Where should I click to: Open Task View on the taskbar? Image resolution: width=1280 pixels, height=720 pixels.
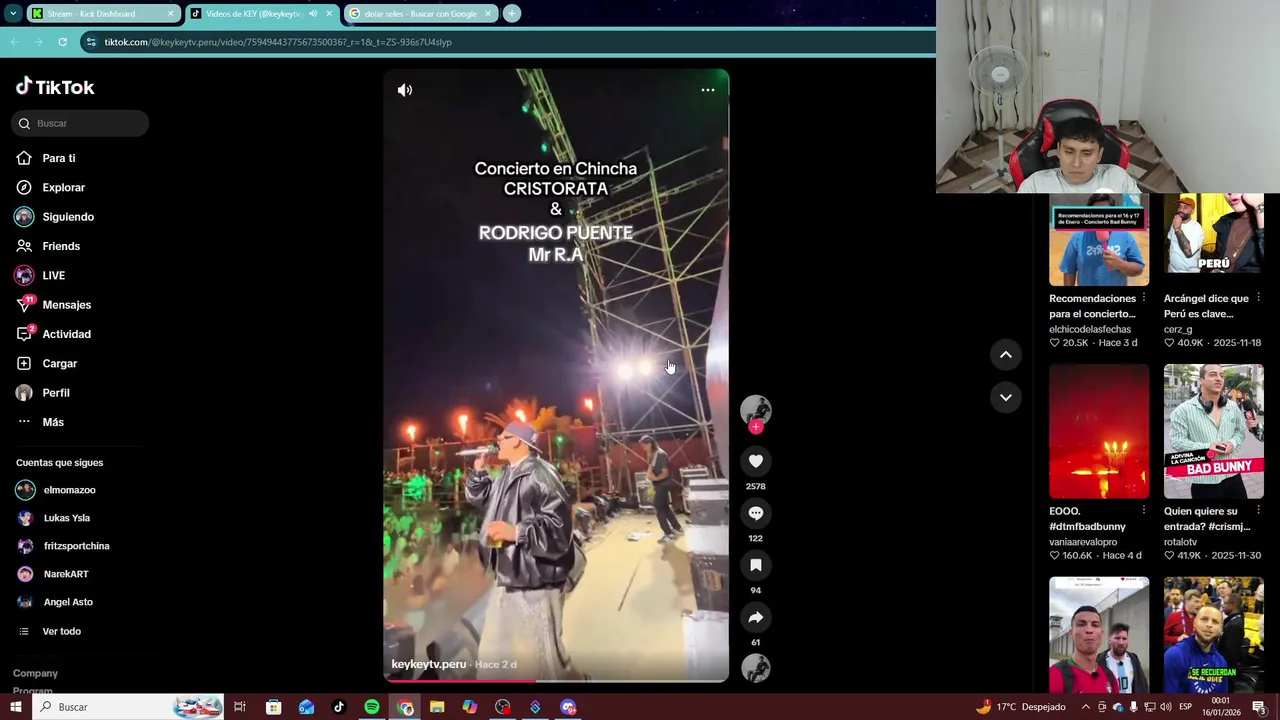point(240,707)
